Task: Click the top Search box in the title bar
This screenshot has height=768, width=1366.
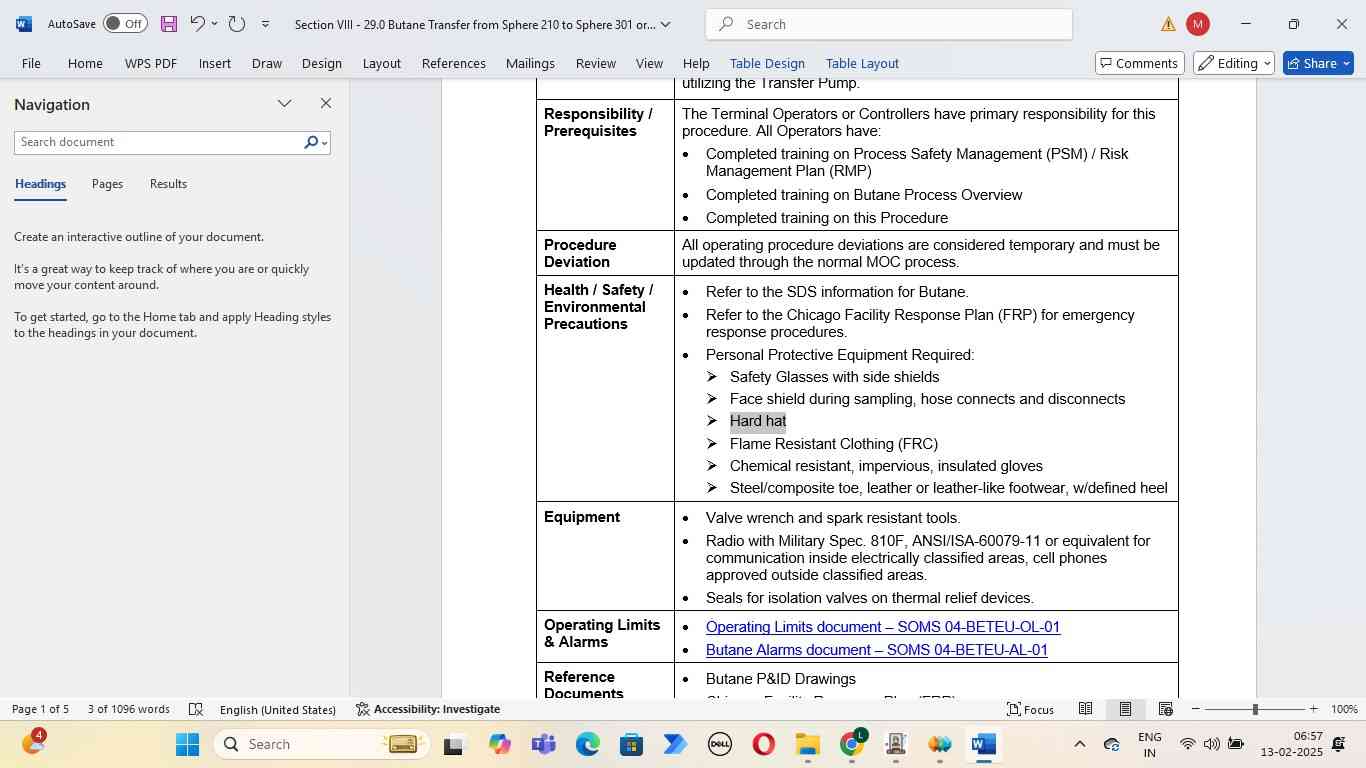Action: coord(889,24)
